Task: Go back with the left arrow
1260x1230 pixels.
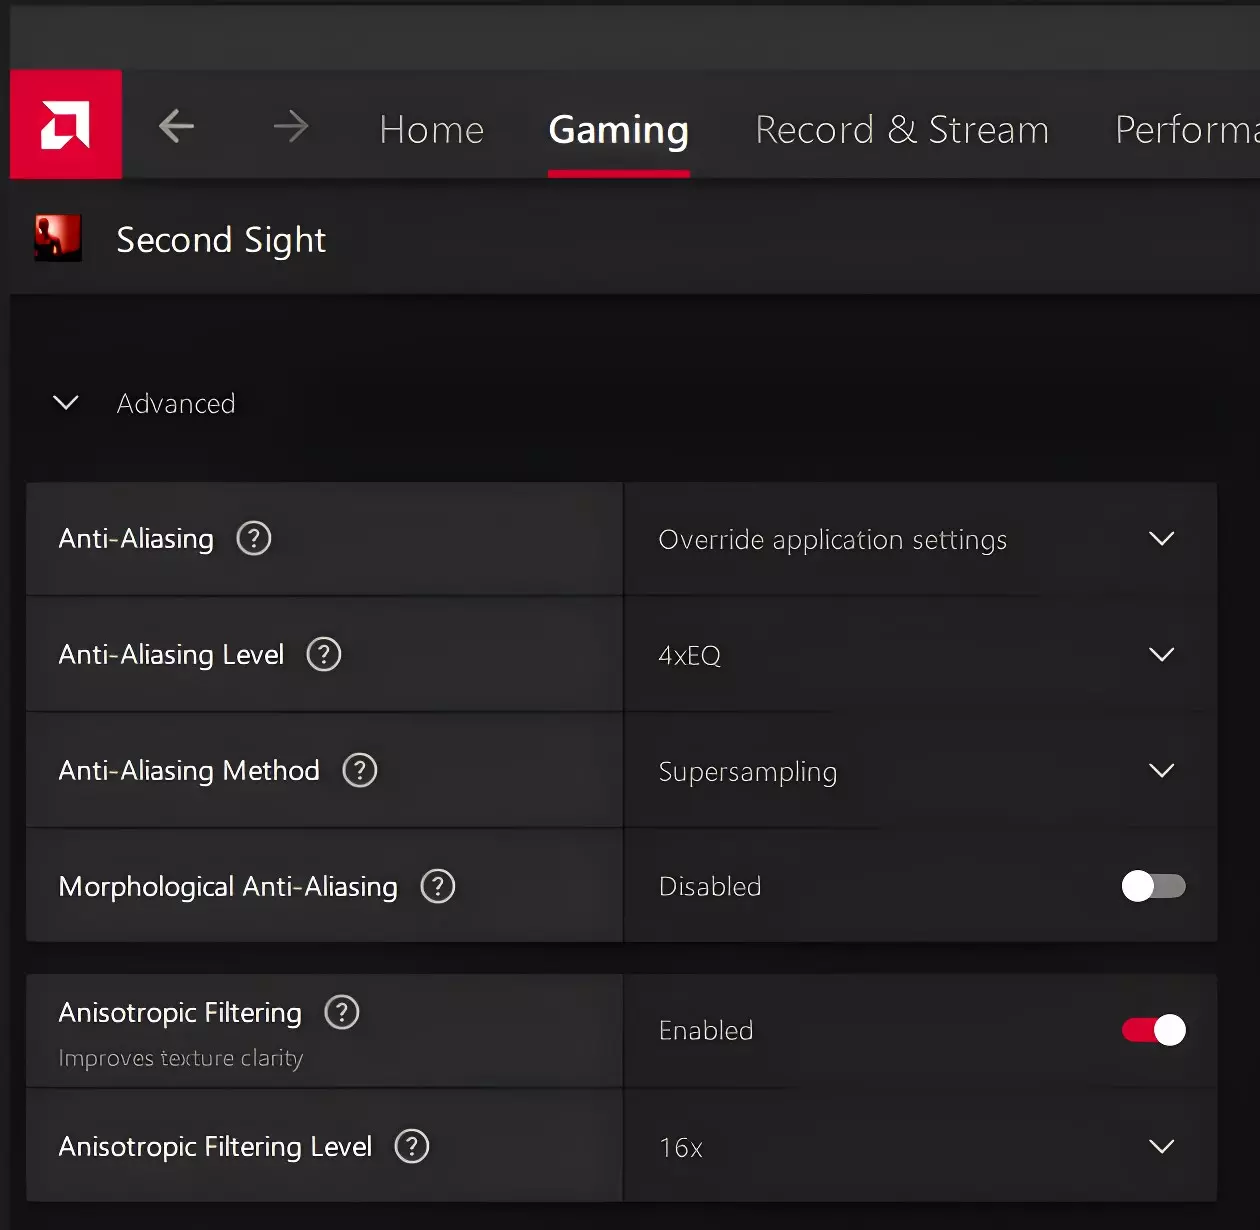Action: (177, 126)
